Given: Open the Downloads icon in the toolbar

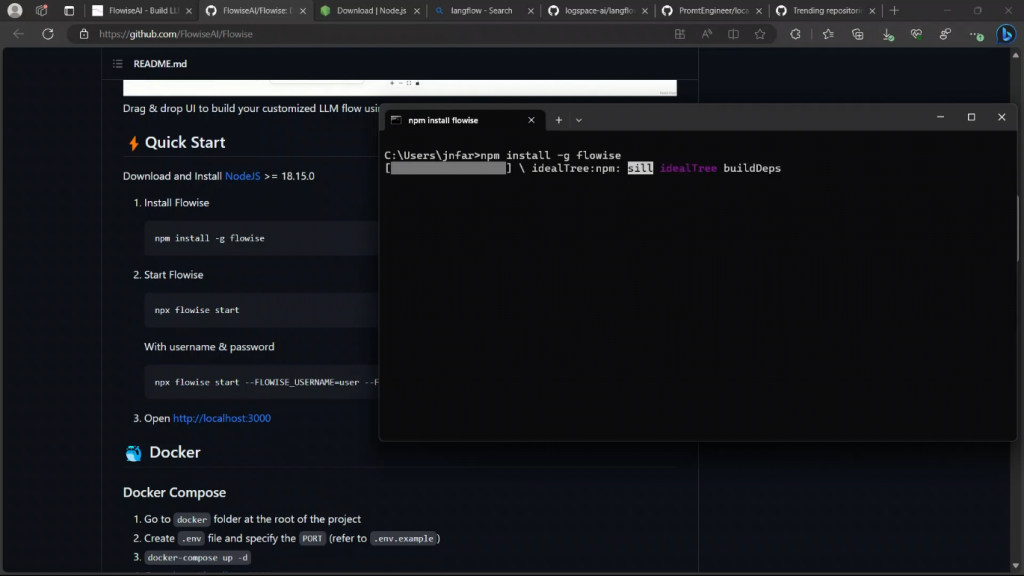Looking at the screenshot, I should tap(887, 34).
